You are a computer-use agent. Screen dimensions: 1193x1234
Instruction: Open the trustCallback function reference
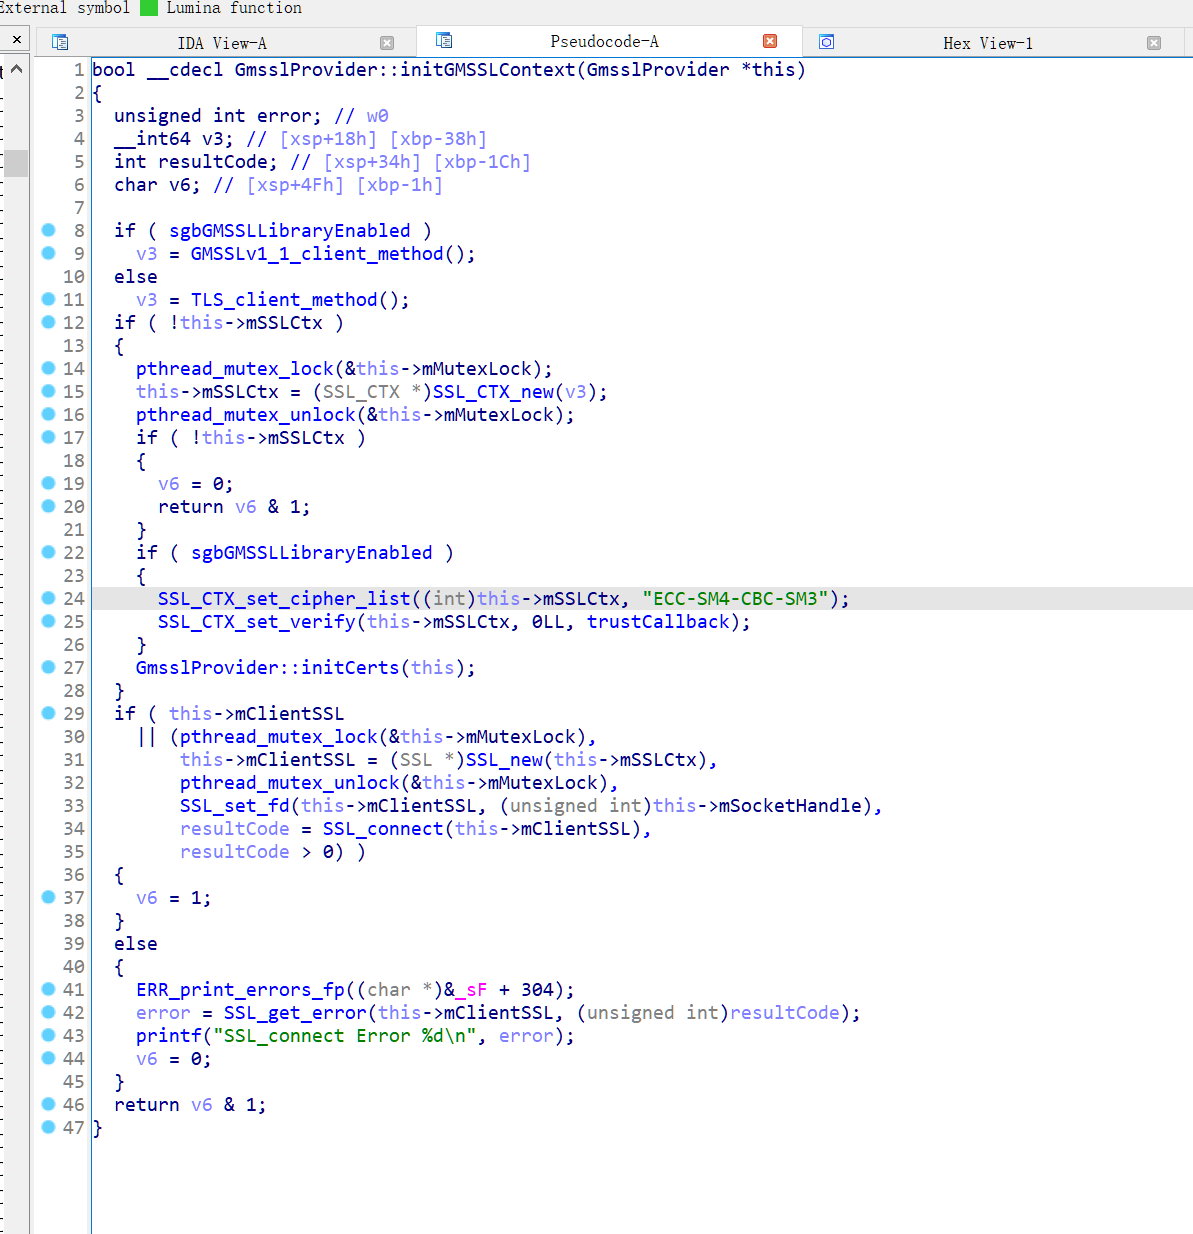(x=658, y=622)
